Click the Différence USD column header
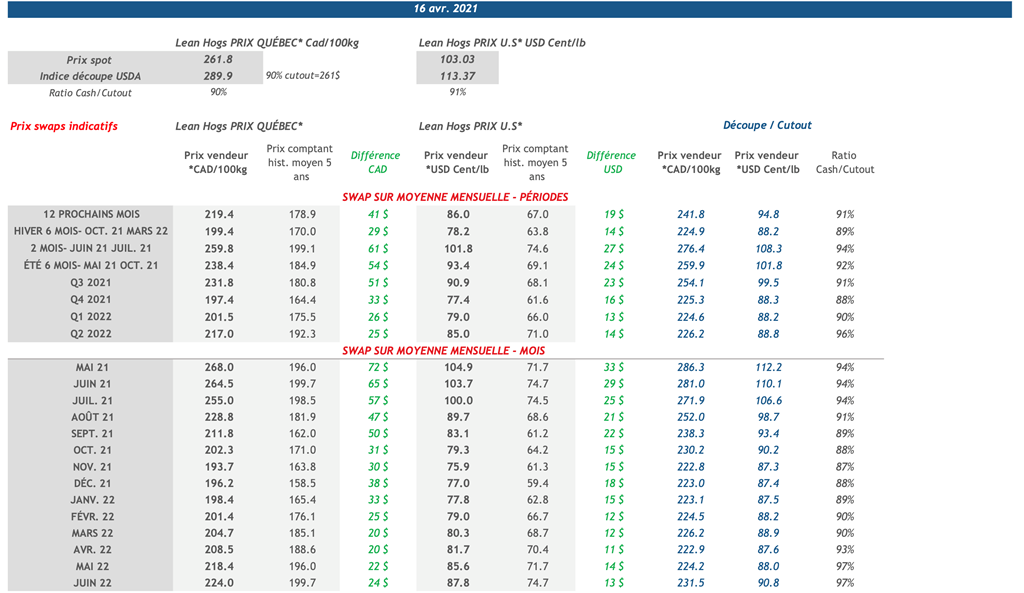The height and width of the screenshot is (593, 1024). [x=611, y=162]
